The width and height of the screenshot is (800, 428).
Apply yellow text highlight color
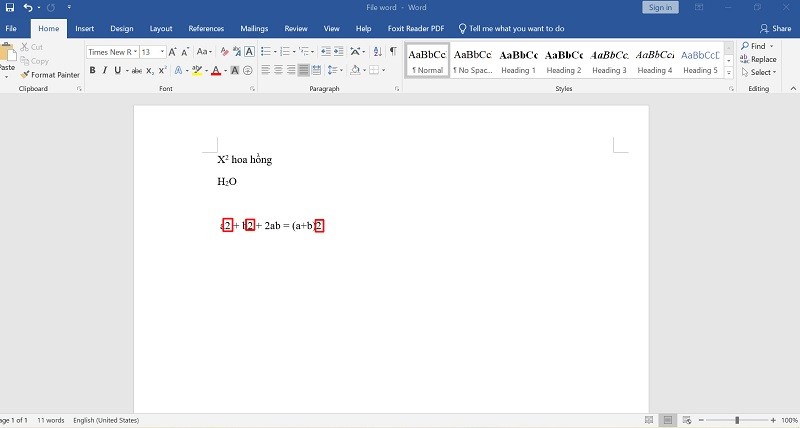coord(197,70)
